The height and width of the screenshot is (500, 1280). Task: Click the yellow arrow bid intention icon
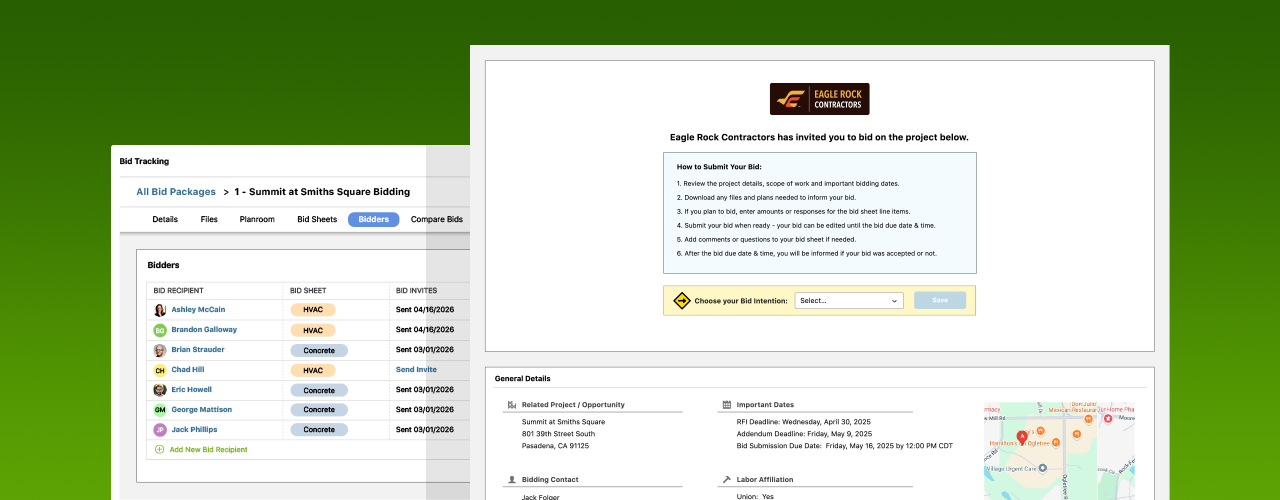681,300
